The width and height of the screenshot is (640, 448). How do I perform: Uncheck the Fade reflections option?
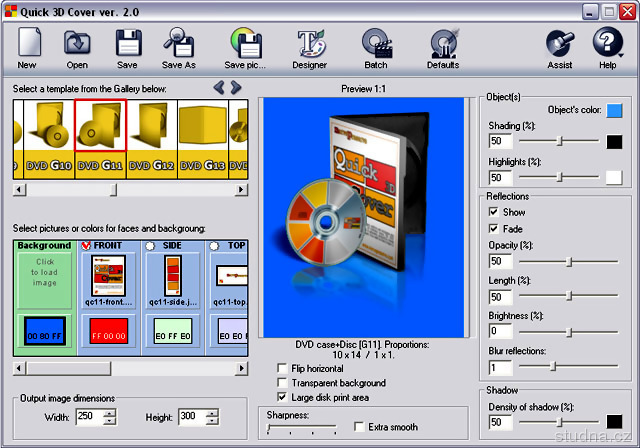(x=493, y=228)
